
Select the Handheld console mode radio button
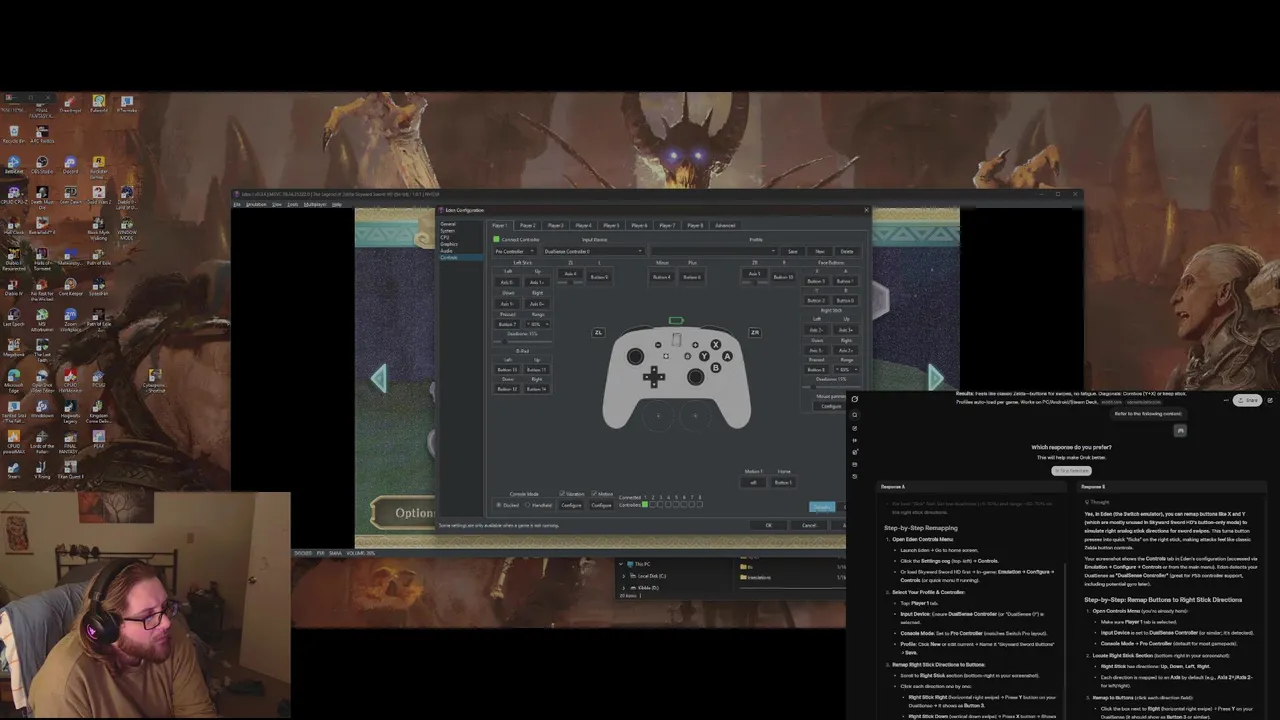(528, 505)
